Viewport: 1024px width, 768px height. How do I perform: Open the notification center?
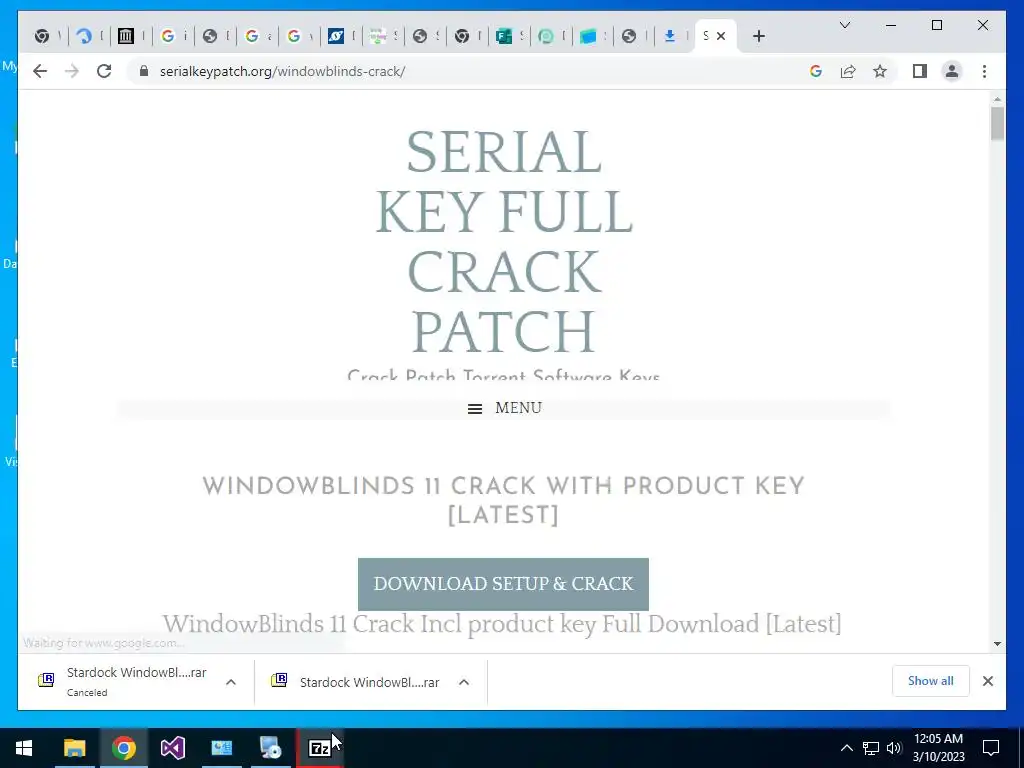[x=991, y=748]
